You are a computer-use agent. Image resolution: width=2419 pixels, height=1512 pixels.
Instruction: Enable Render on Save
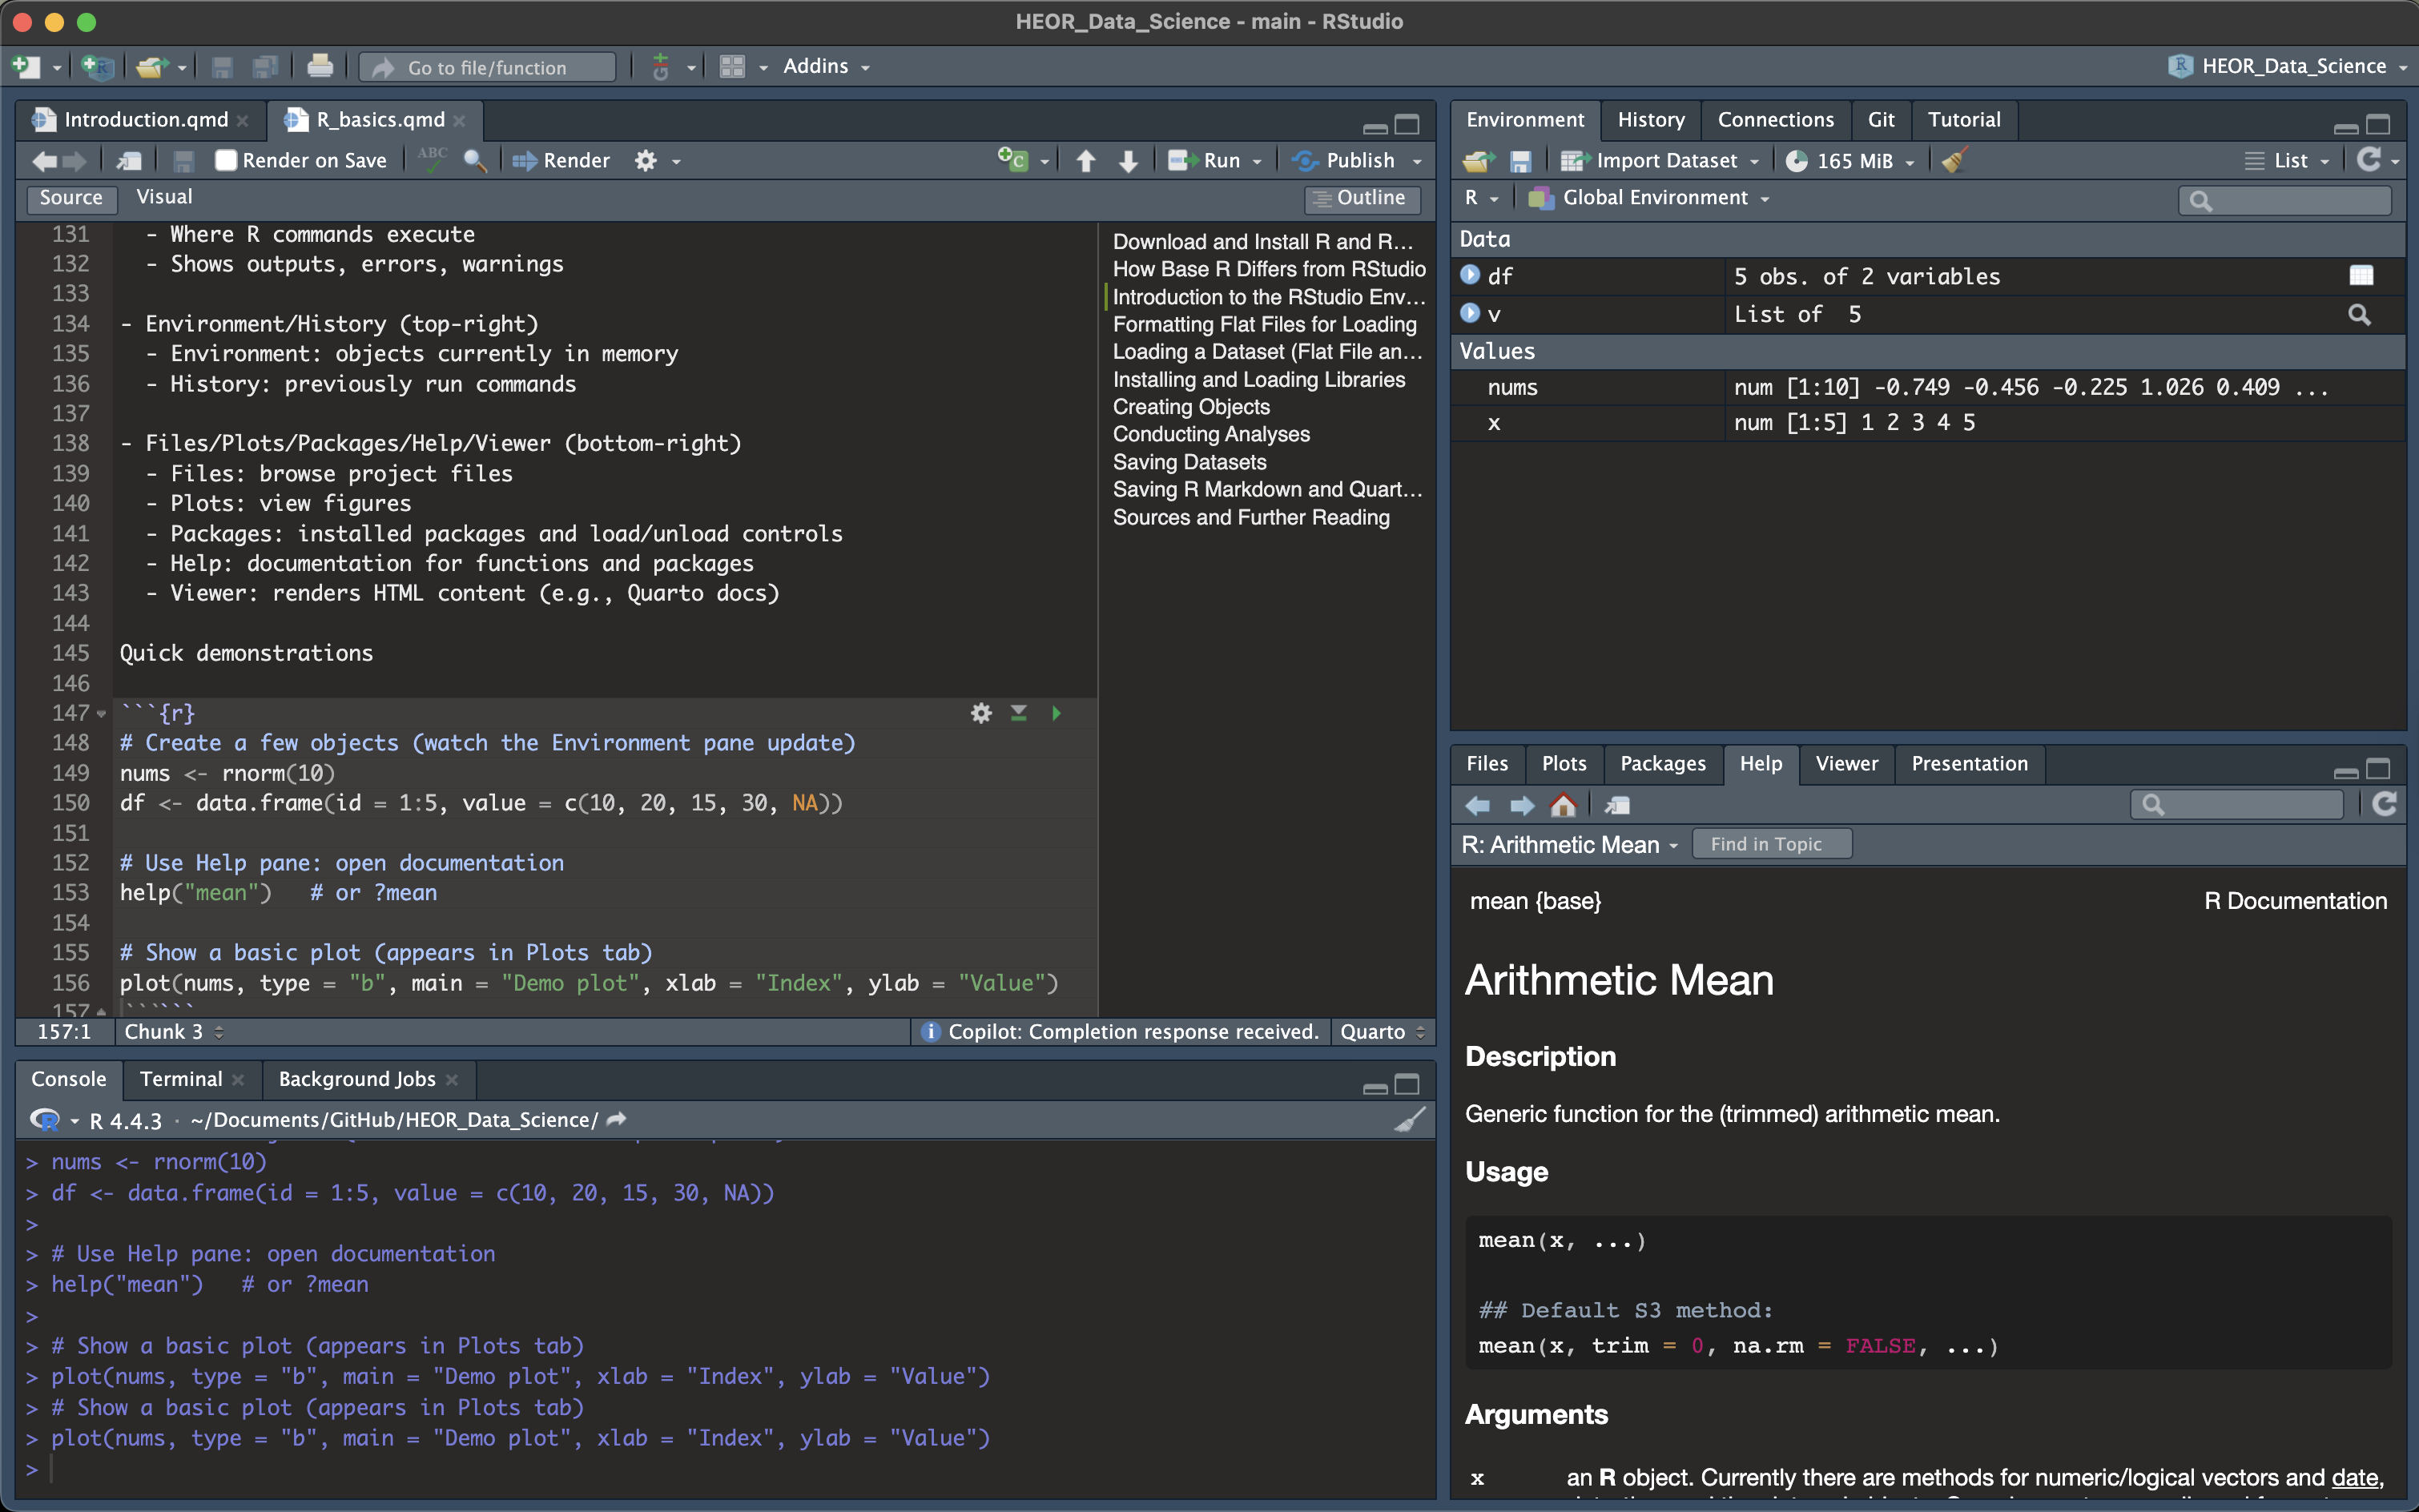[226, 160]
